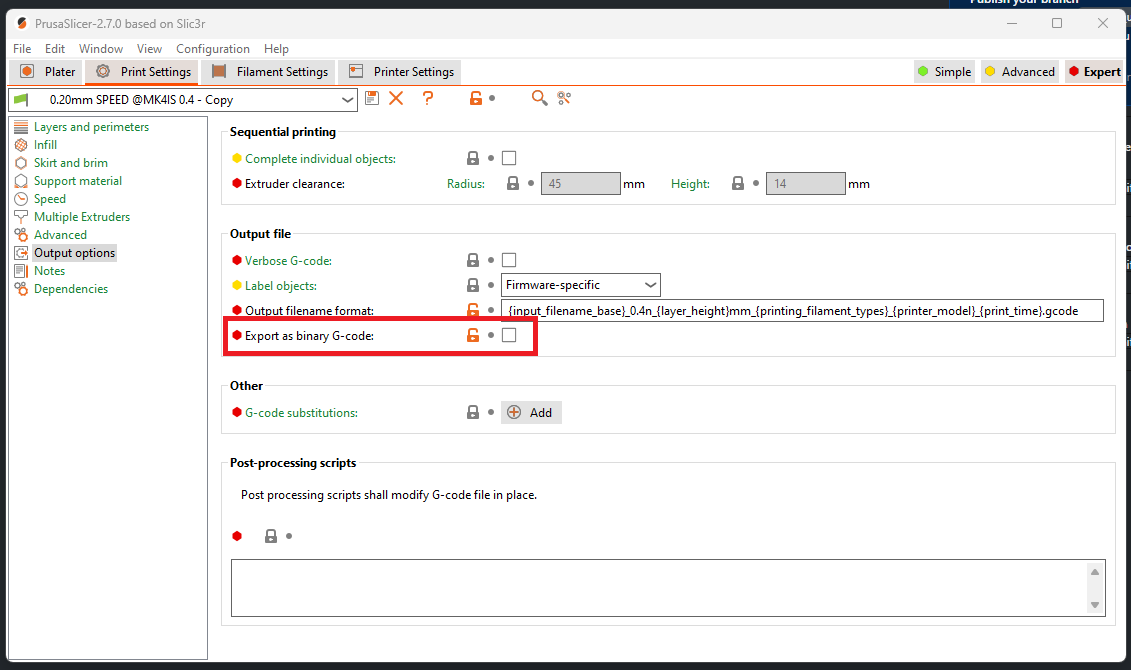Viewport: 1131px width, 670px height.
Task: Click the Extruder clearance Radius field
Action: click(x=581, y=183)
